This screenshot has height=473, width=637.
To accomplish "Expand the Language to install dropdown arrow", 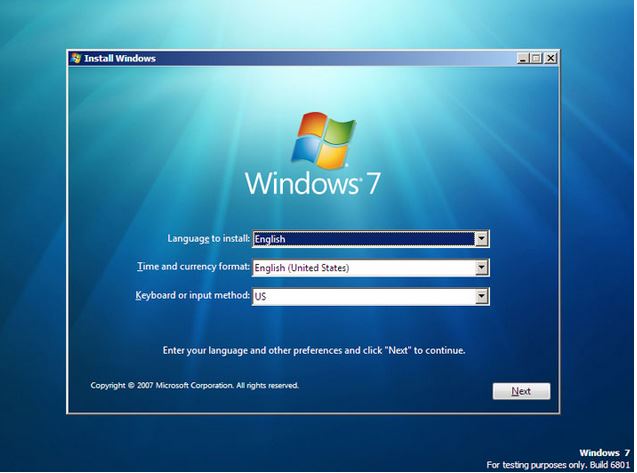I will (x=481, y=239).
